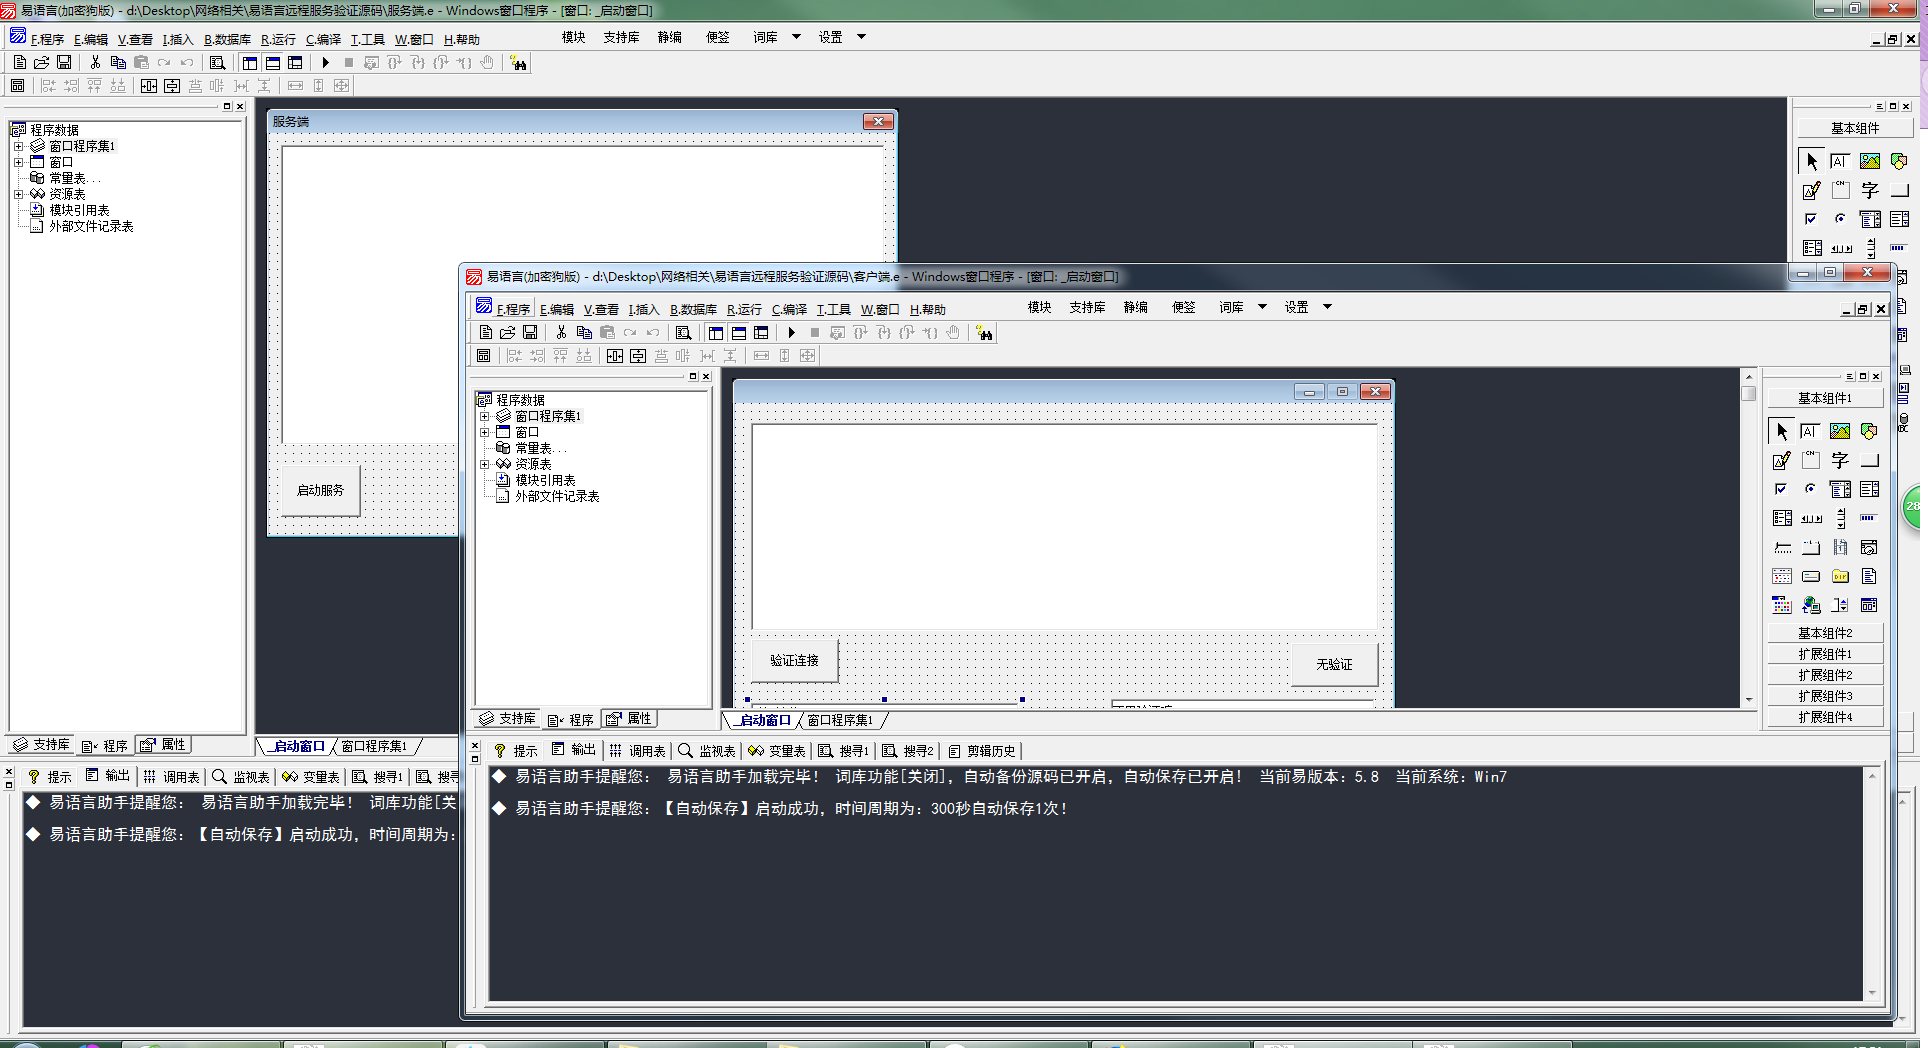Open the 设置 dropdown arrow in the server window

(x=861, y=37)
